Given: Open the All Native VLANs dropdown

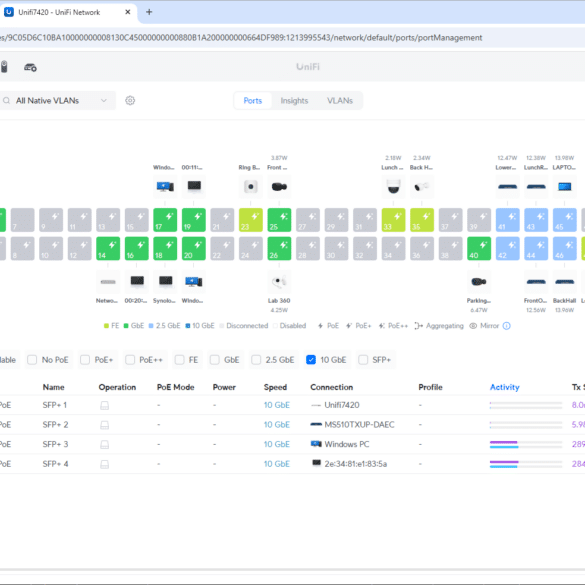Looking at the screenshot, I should [x=57, y=100].
